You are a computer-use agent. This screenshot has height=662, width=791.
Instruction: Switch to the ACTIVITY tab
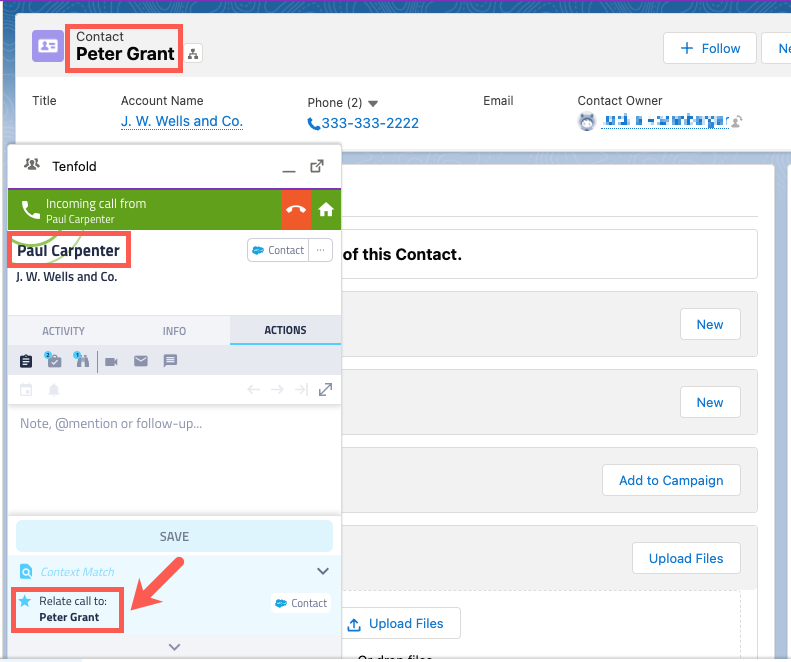[x=63, y=331]
